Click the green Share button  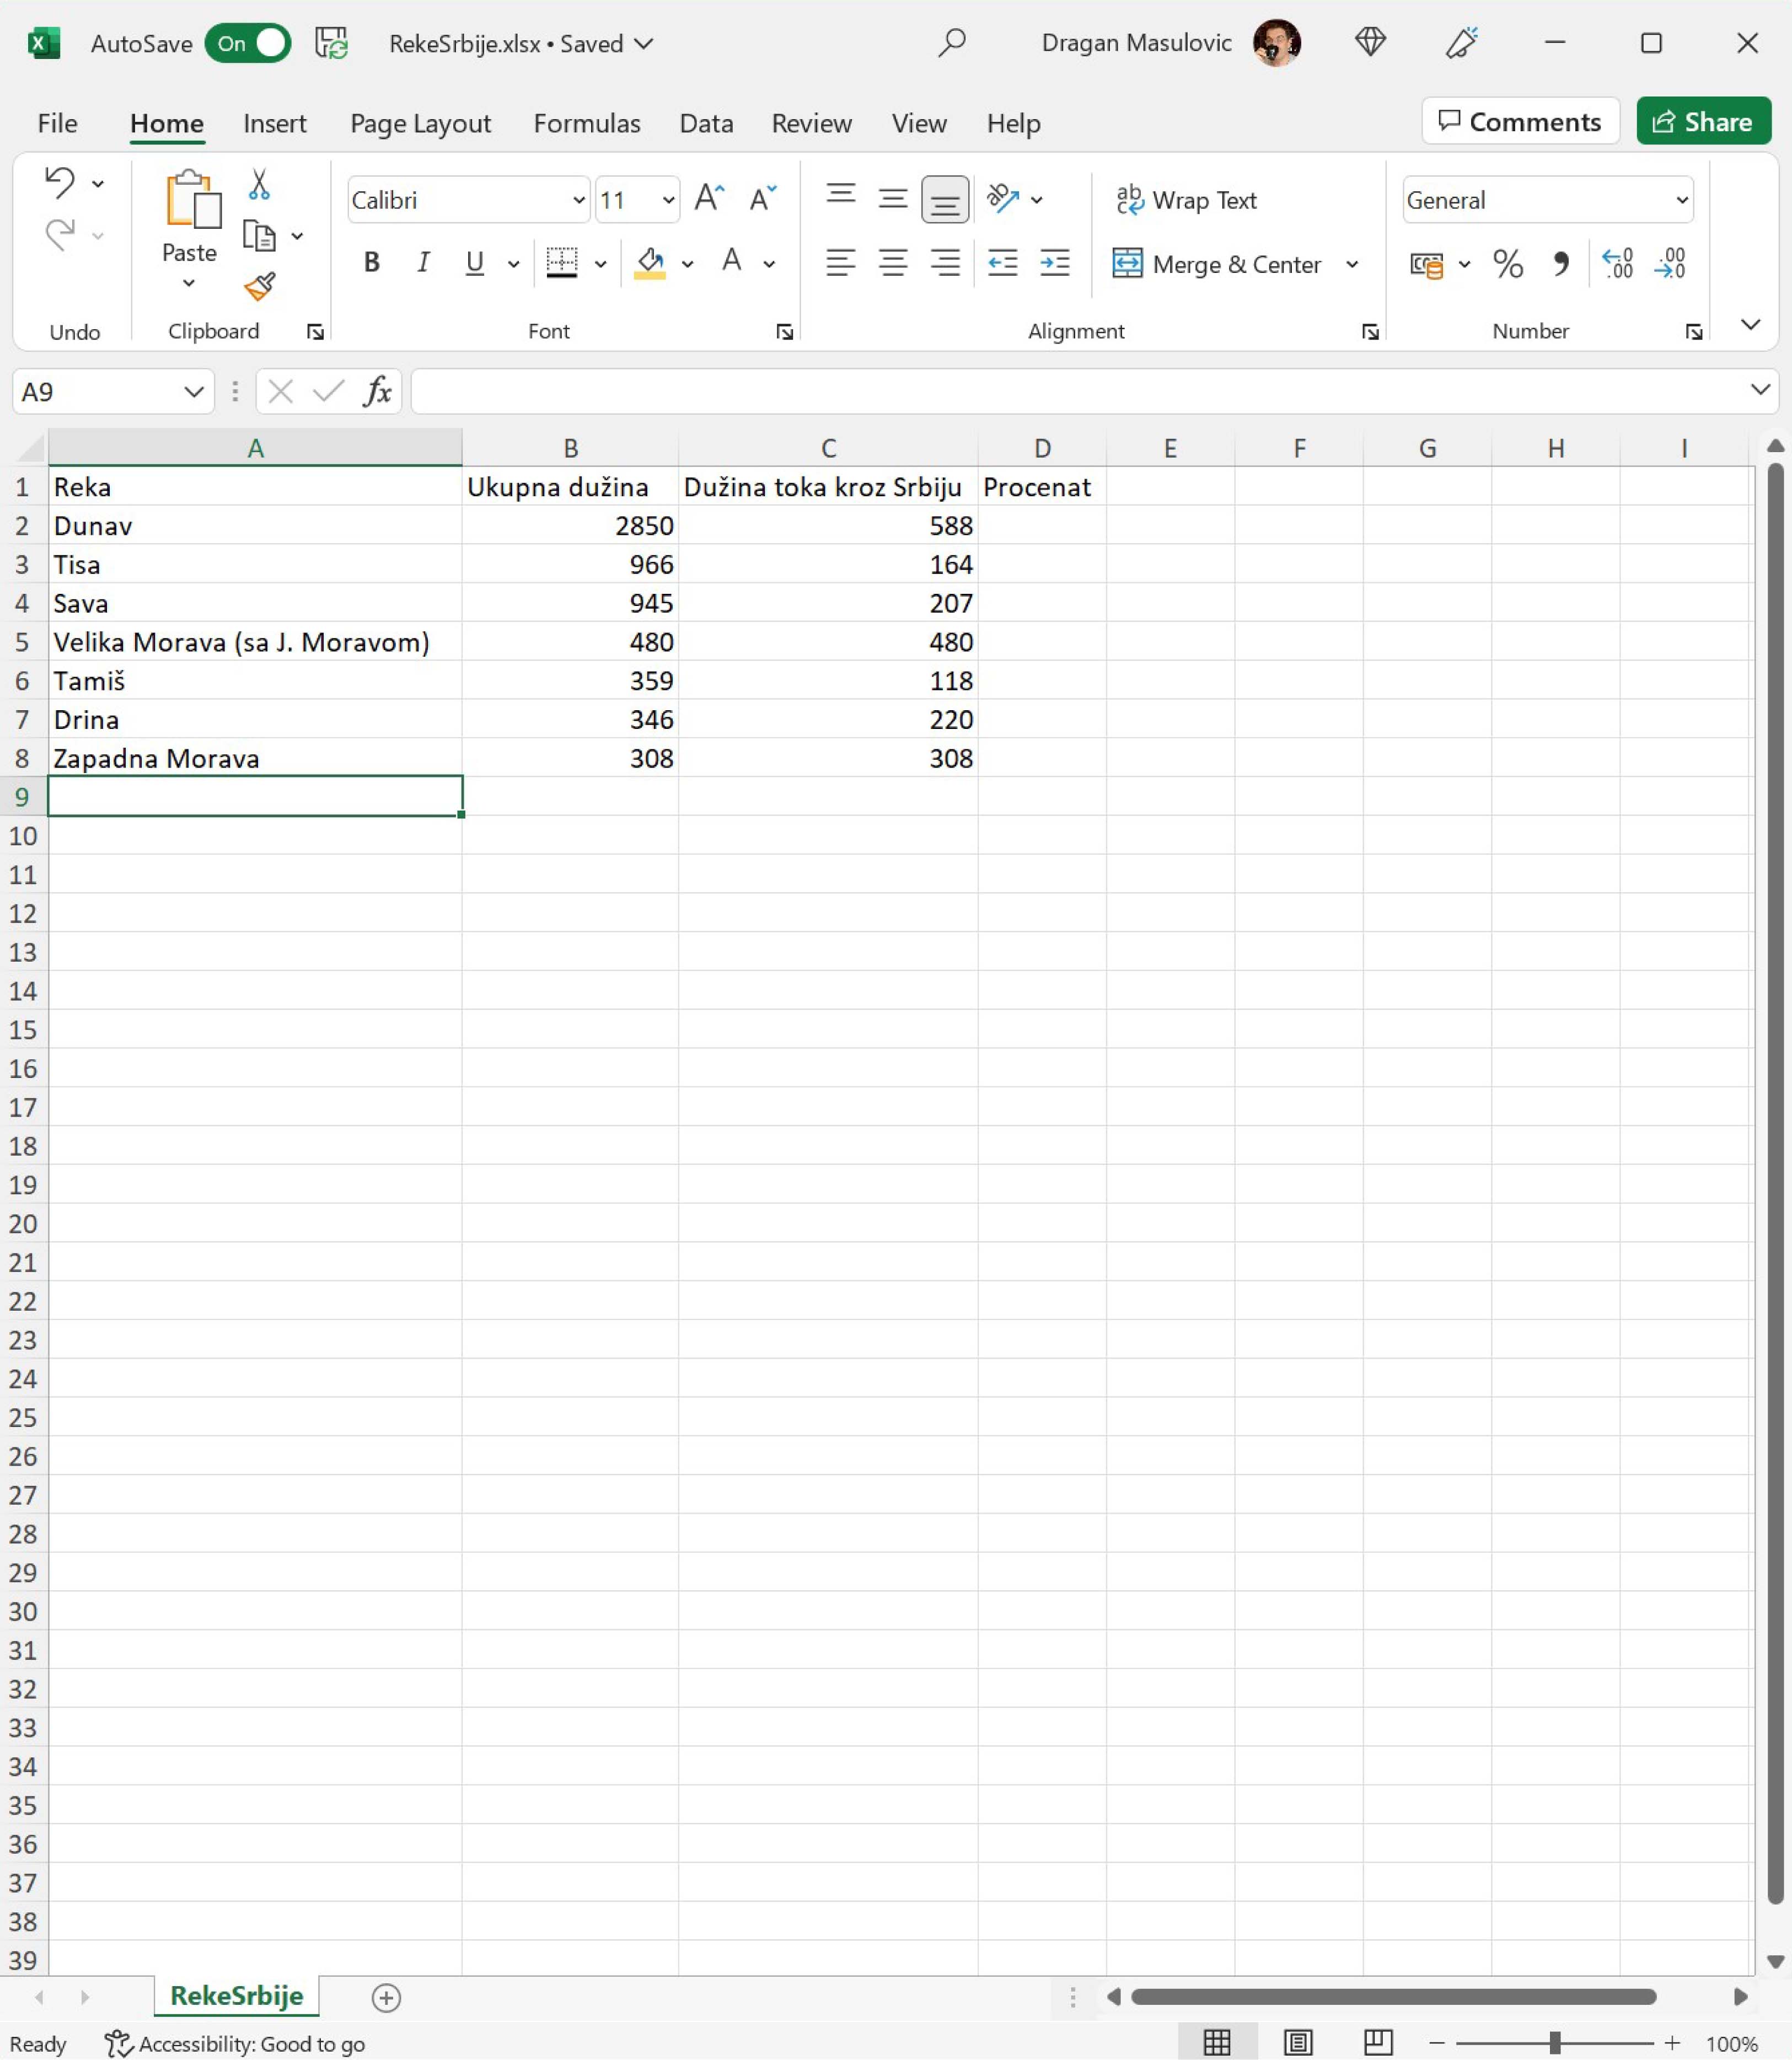coord(1703,122)
